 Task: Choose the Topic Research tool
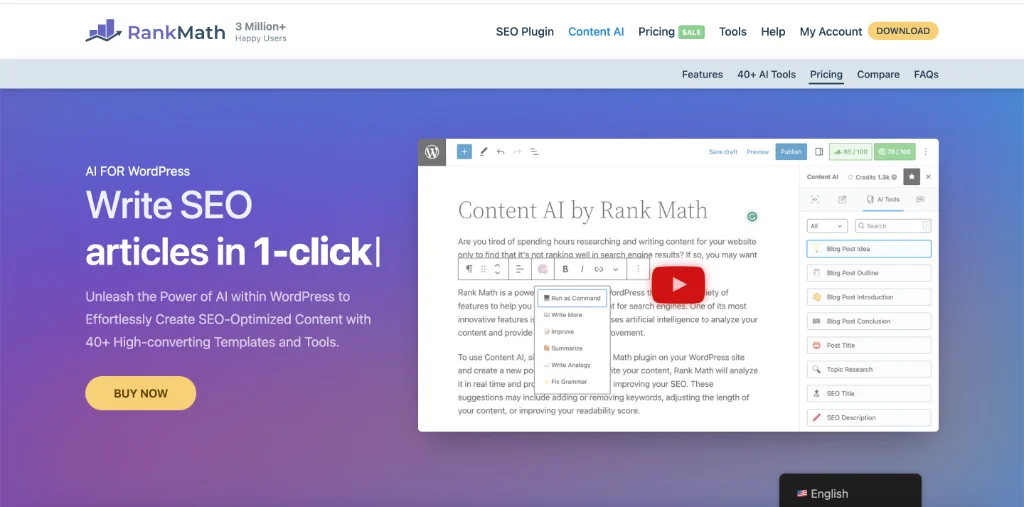click(x=869, y=369)
